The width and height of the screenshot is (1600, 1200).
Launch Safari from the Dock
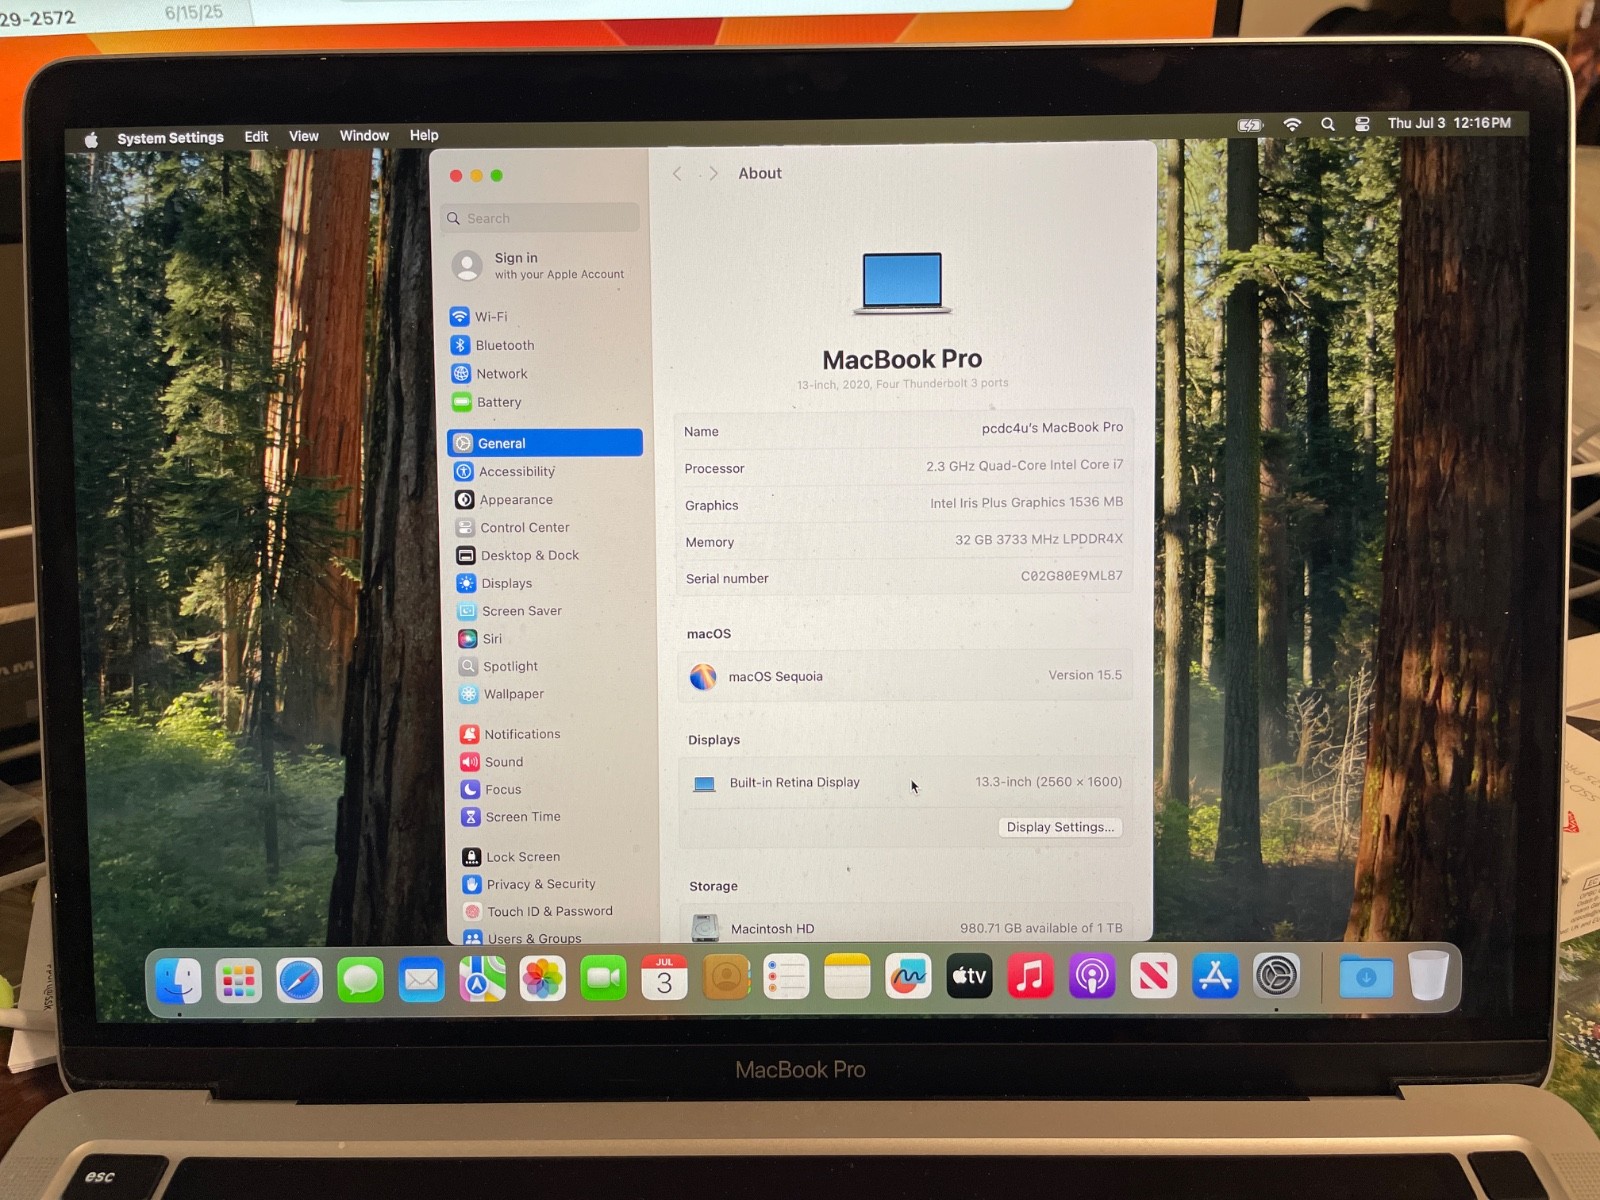pos(300,980)
